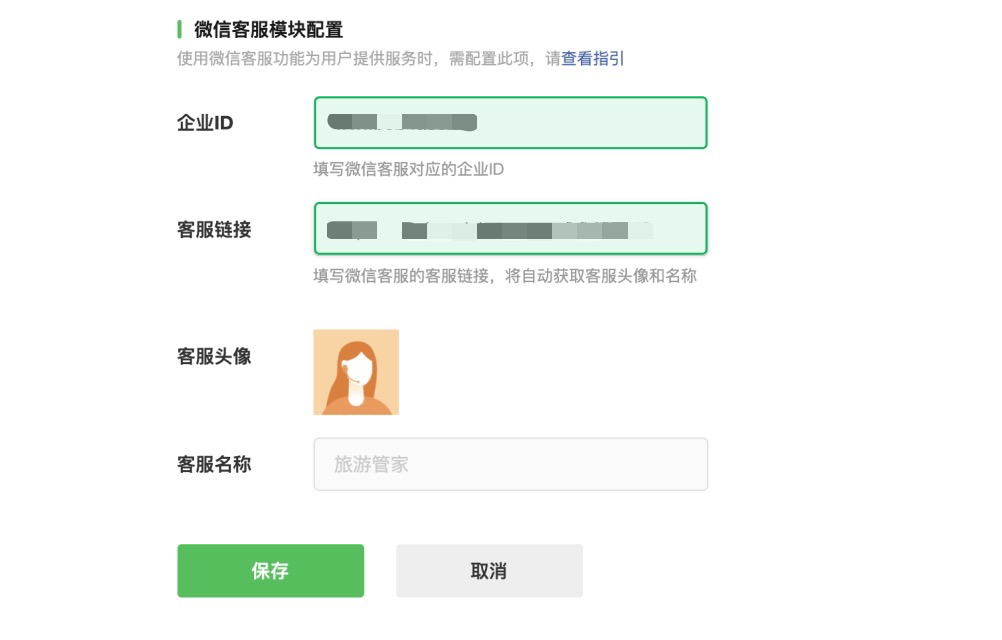This screenshot has width=1002, height=640.
Task: Click the green vertical bar beside the title
Action: tap(180, 29)
